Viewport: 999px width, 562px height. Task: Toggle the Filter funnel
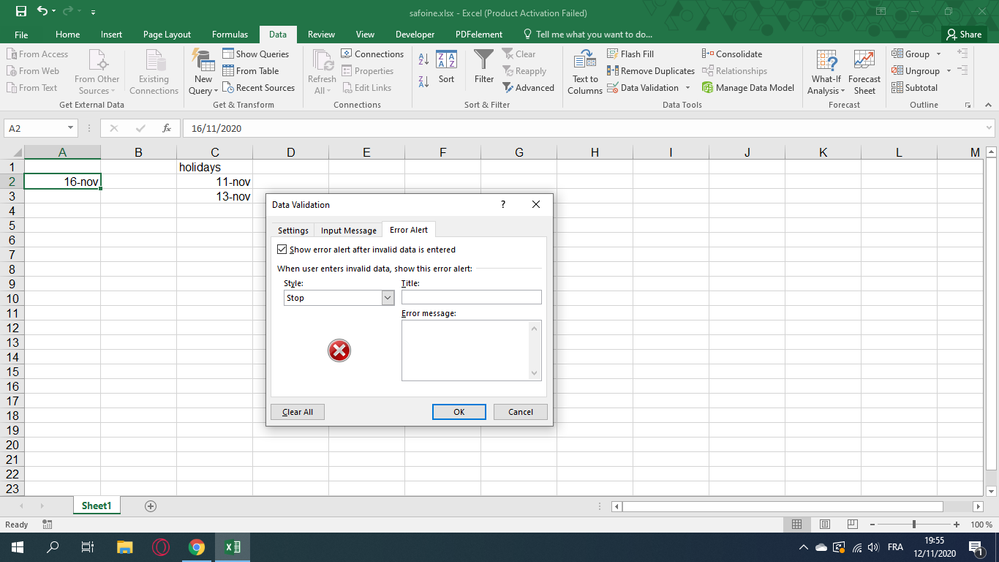[484, 67]
